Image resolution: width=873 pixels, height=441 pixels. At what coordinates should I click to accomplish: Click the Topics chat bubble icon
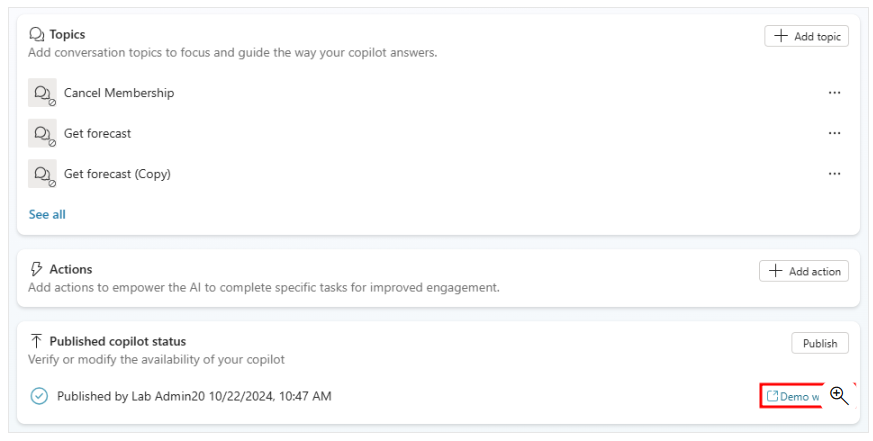(37, 34)
